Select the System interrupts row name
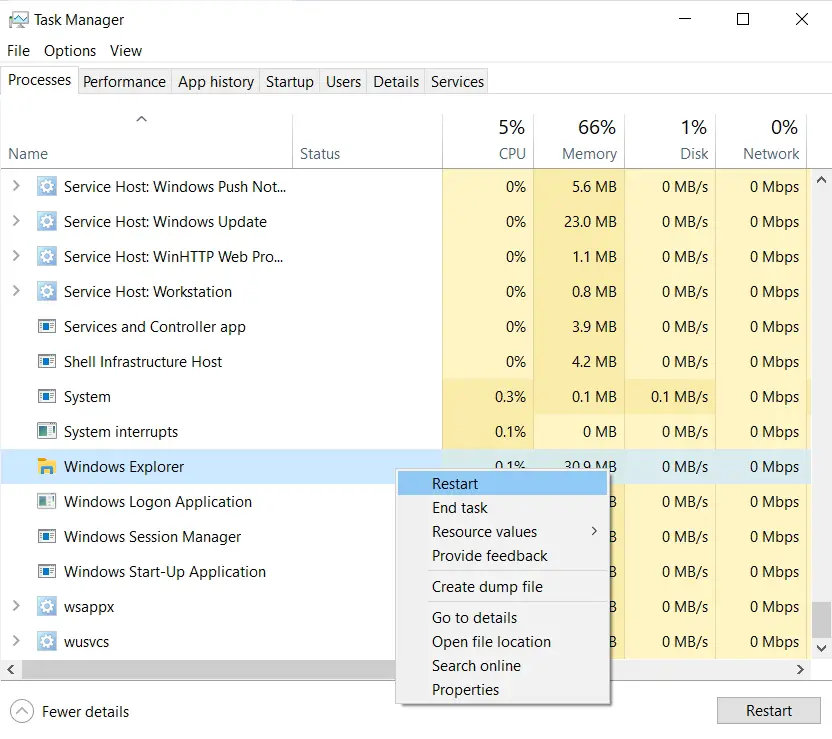Image resolution: width=832 pixels, height=739 pixels. 120,431
